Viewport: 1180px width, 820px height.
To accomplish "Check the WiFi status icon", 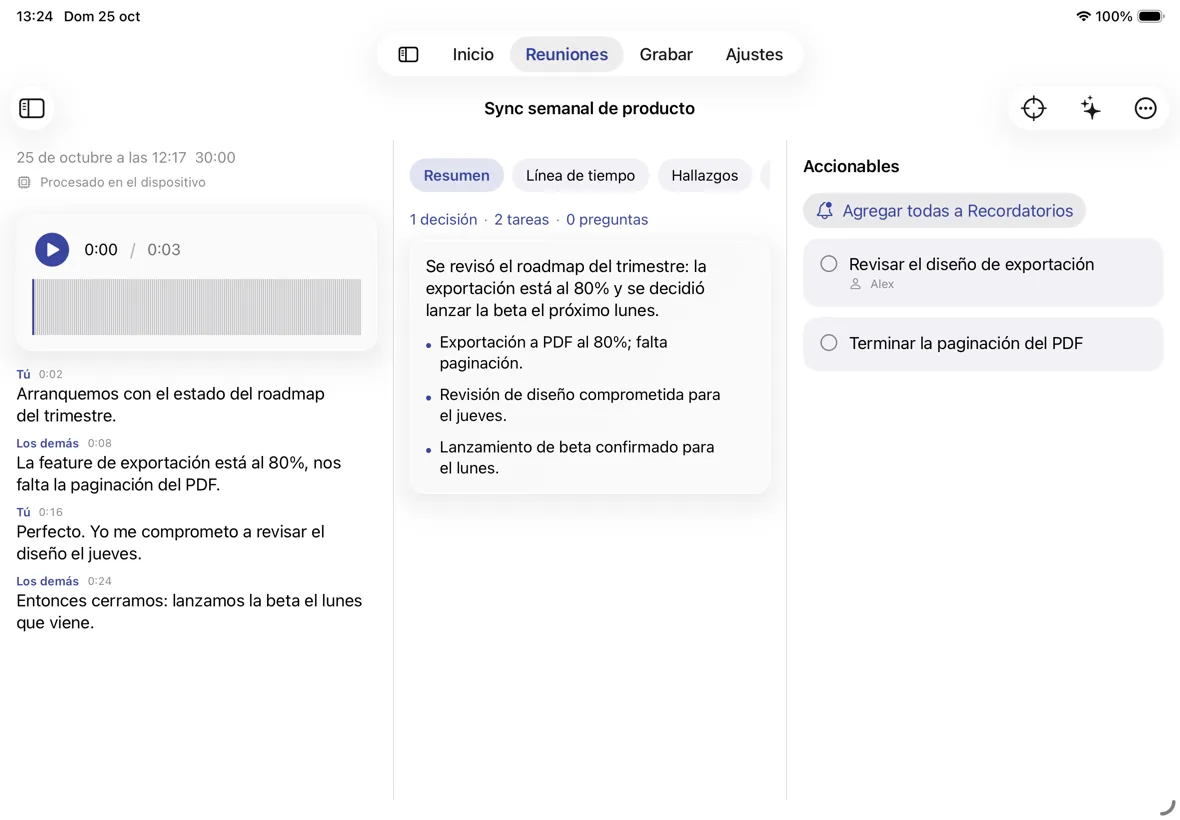I will (1083, 16).
